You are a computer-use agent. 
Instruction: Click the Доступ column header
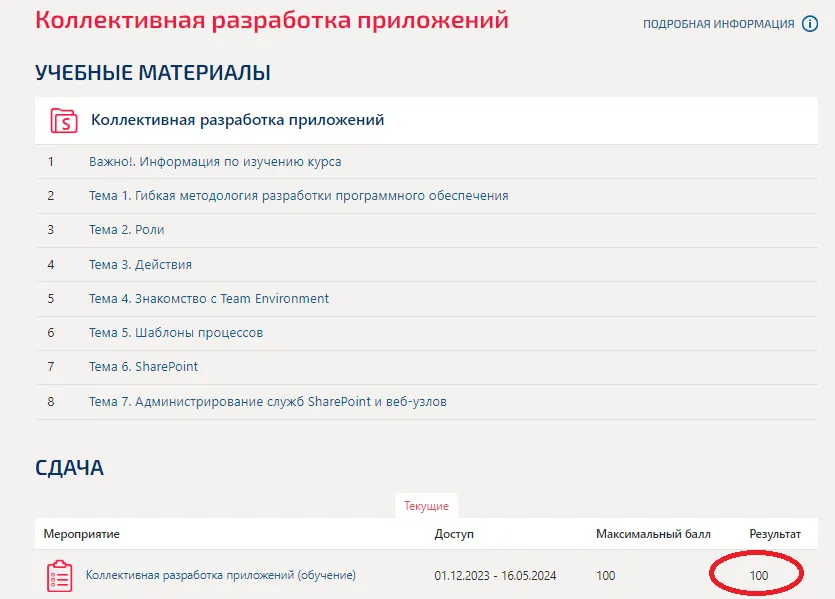[x=454, y=534]
